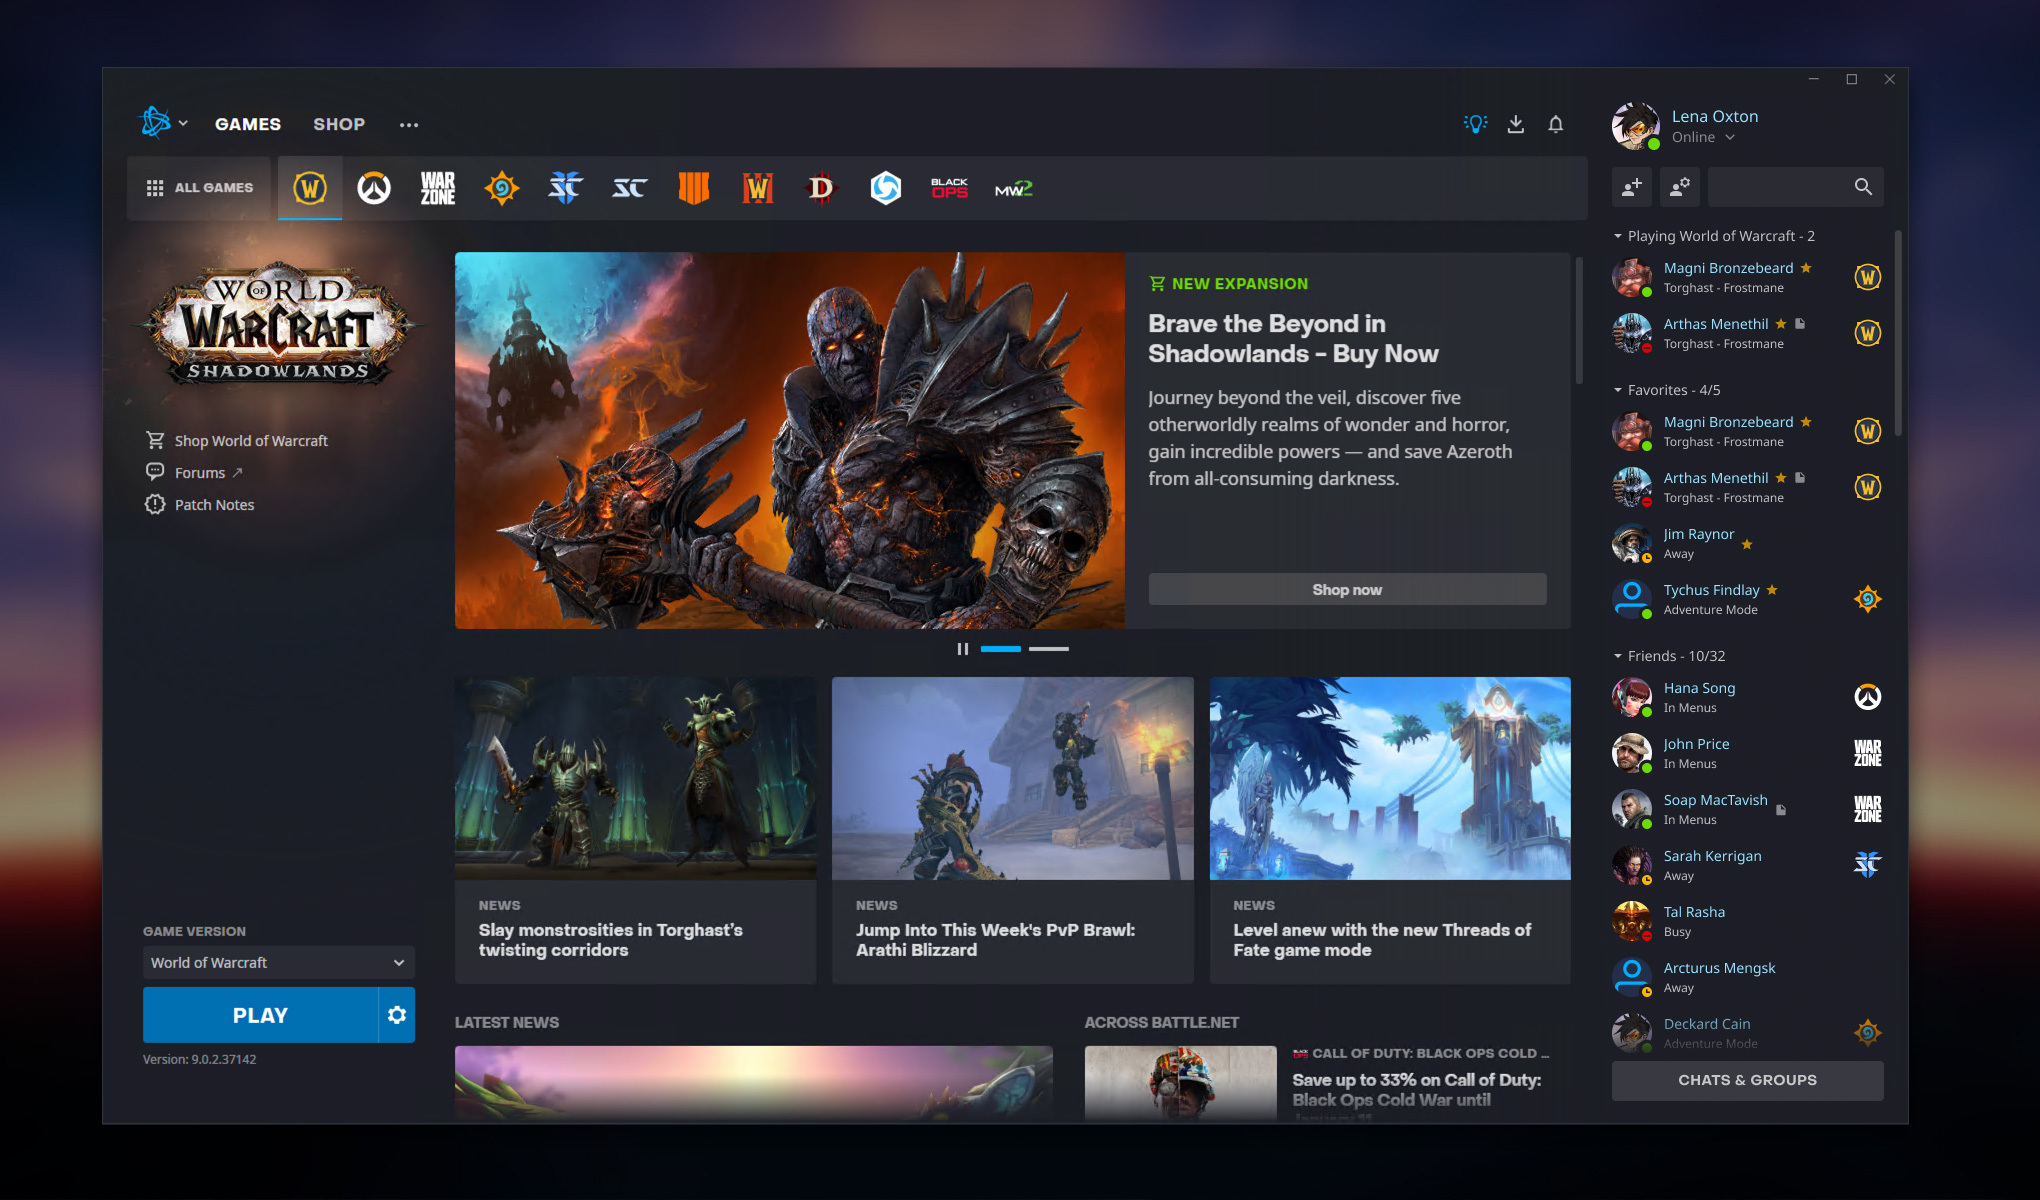Image resolution: width=2040 pixels, height=1200 pixels.
Task: Click Shop Now for Shadowlands expansion
Action: (x=1346, y=589)
